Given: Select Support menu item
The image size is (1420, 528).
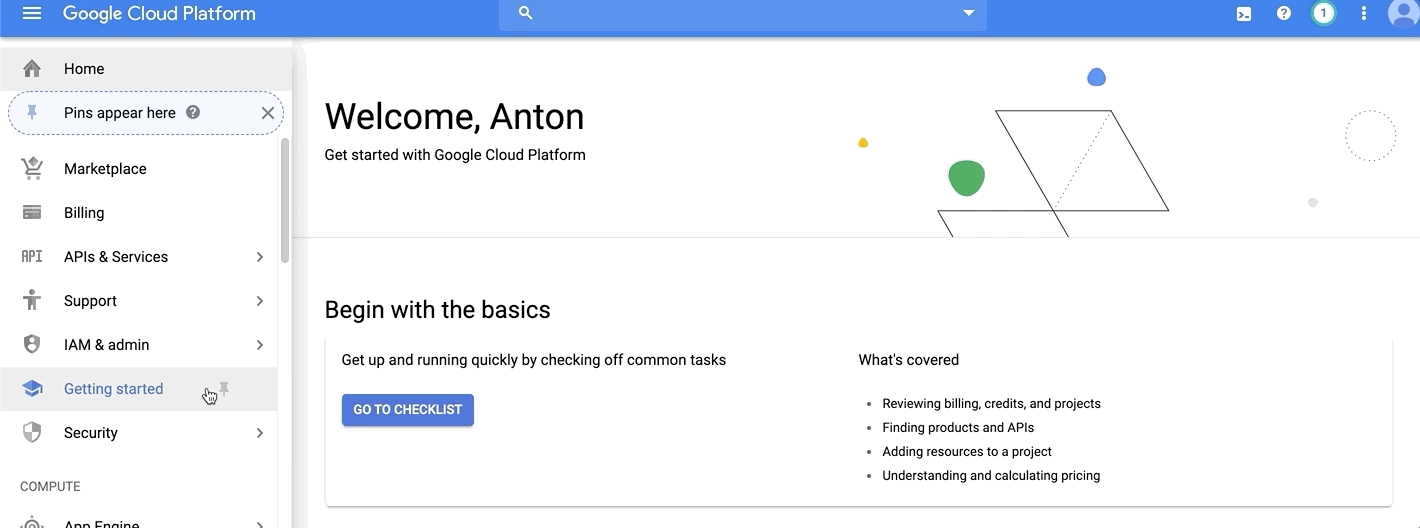Looking at the screenshot, I should point(139,301).
